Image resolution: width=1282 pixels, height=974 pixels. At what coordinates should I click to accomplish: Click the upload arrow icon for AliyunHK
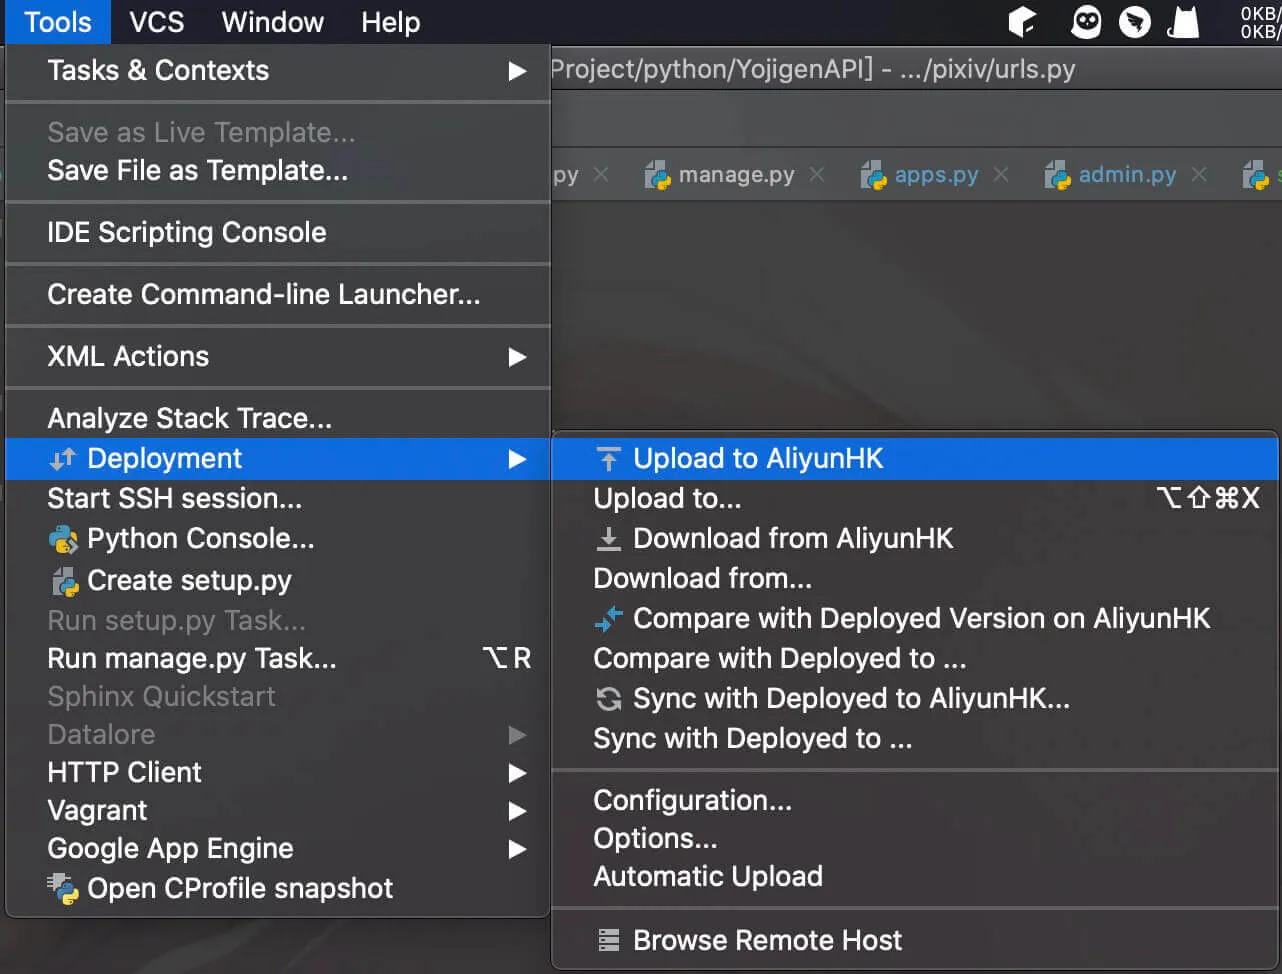608,459
